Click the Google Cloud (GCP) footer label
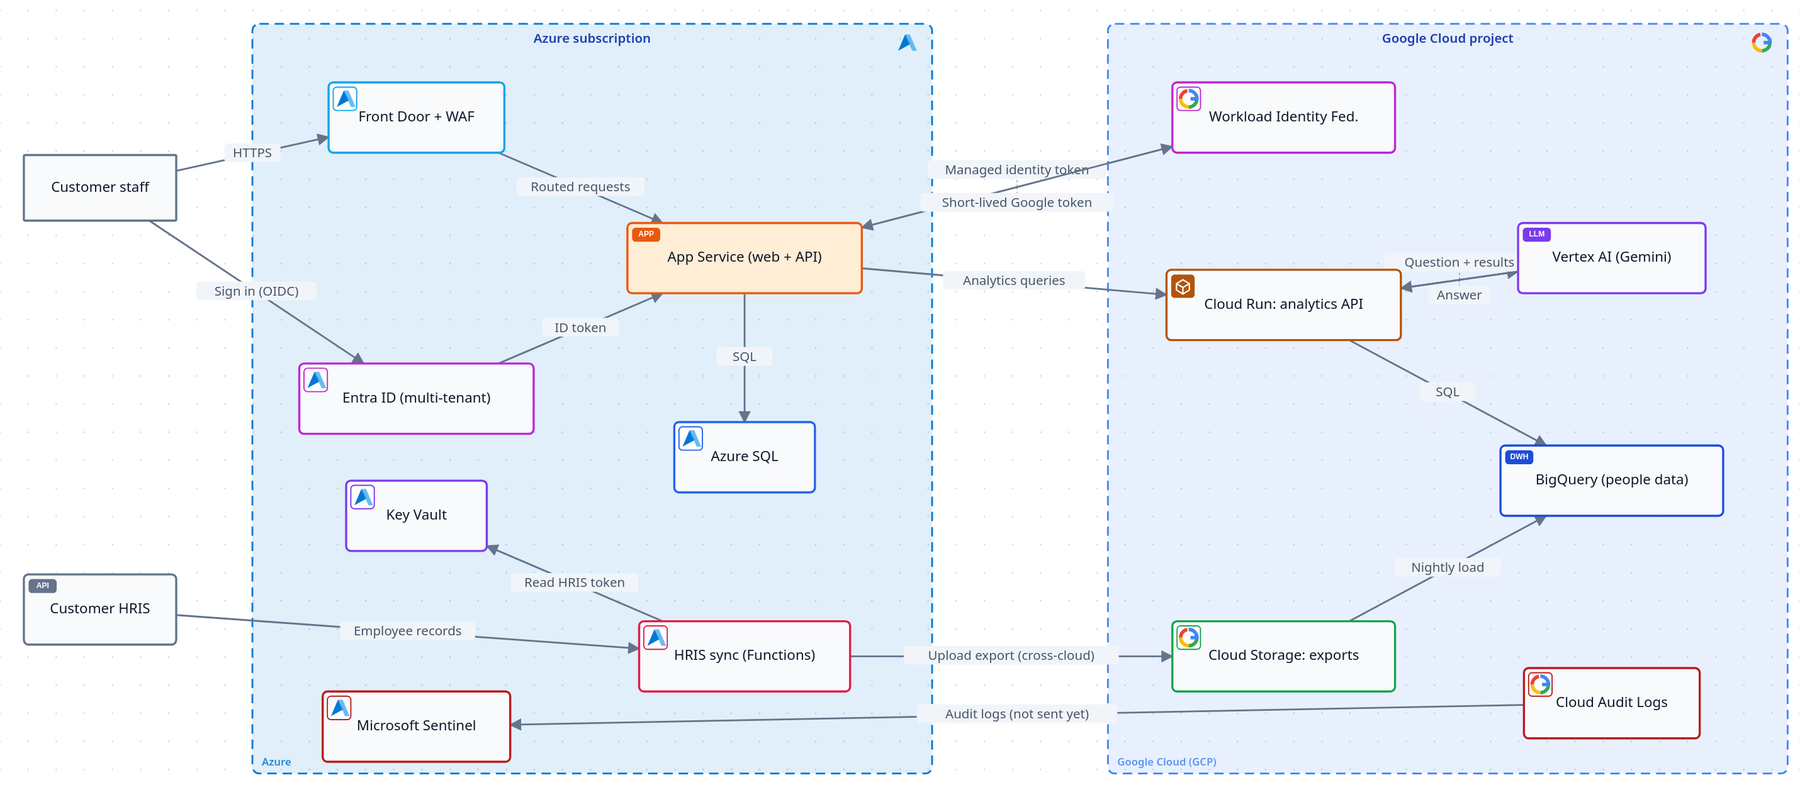 [1167, 762]
